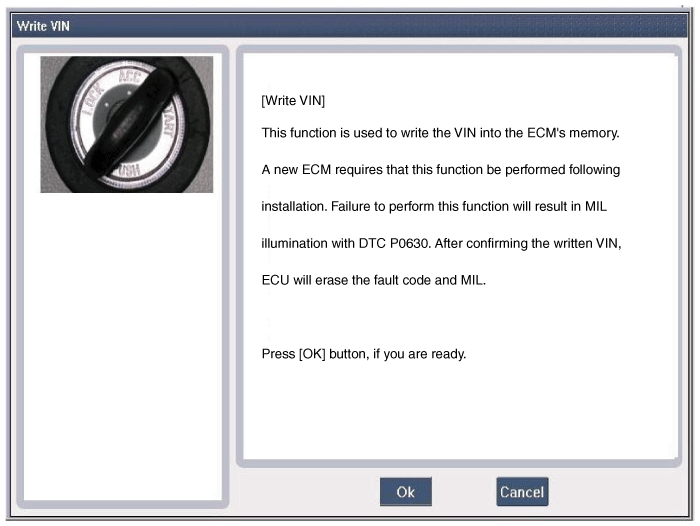Click the 'Press [OK] button, if you are ready' line
This screenshot has width=700, height=526.
click(363, 354)
